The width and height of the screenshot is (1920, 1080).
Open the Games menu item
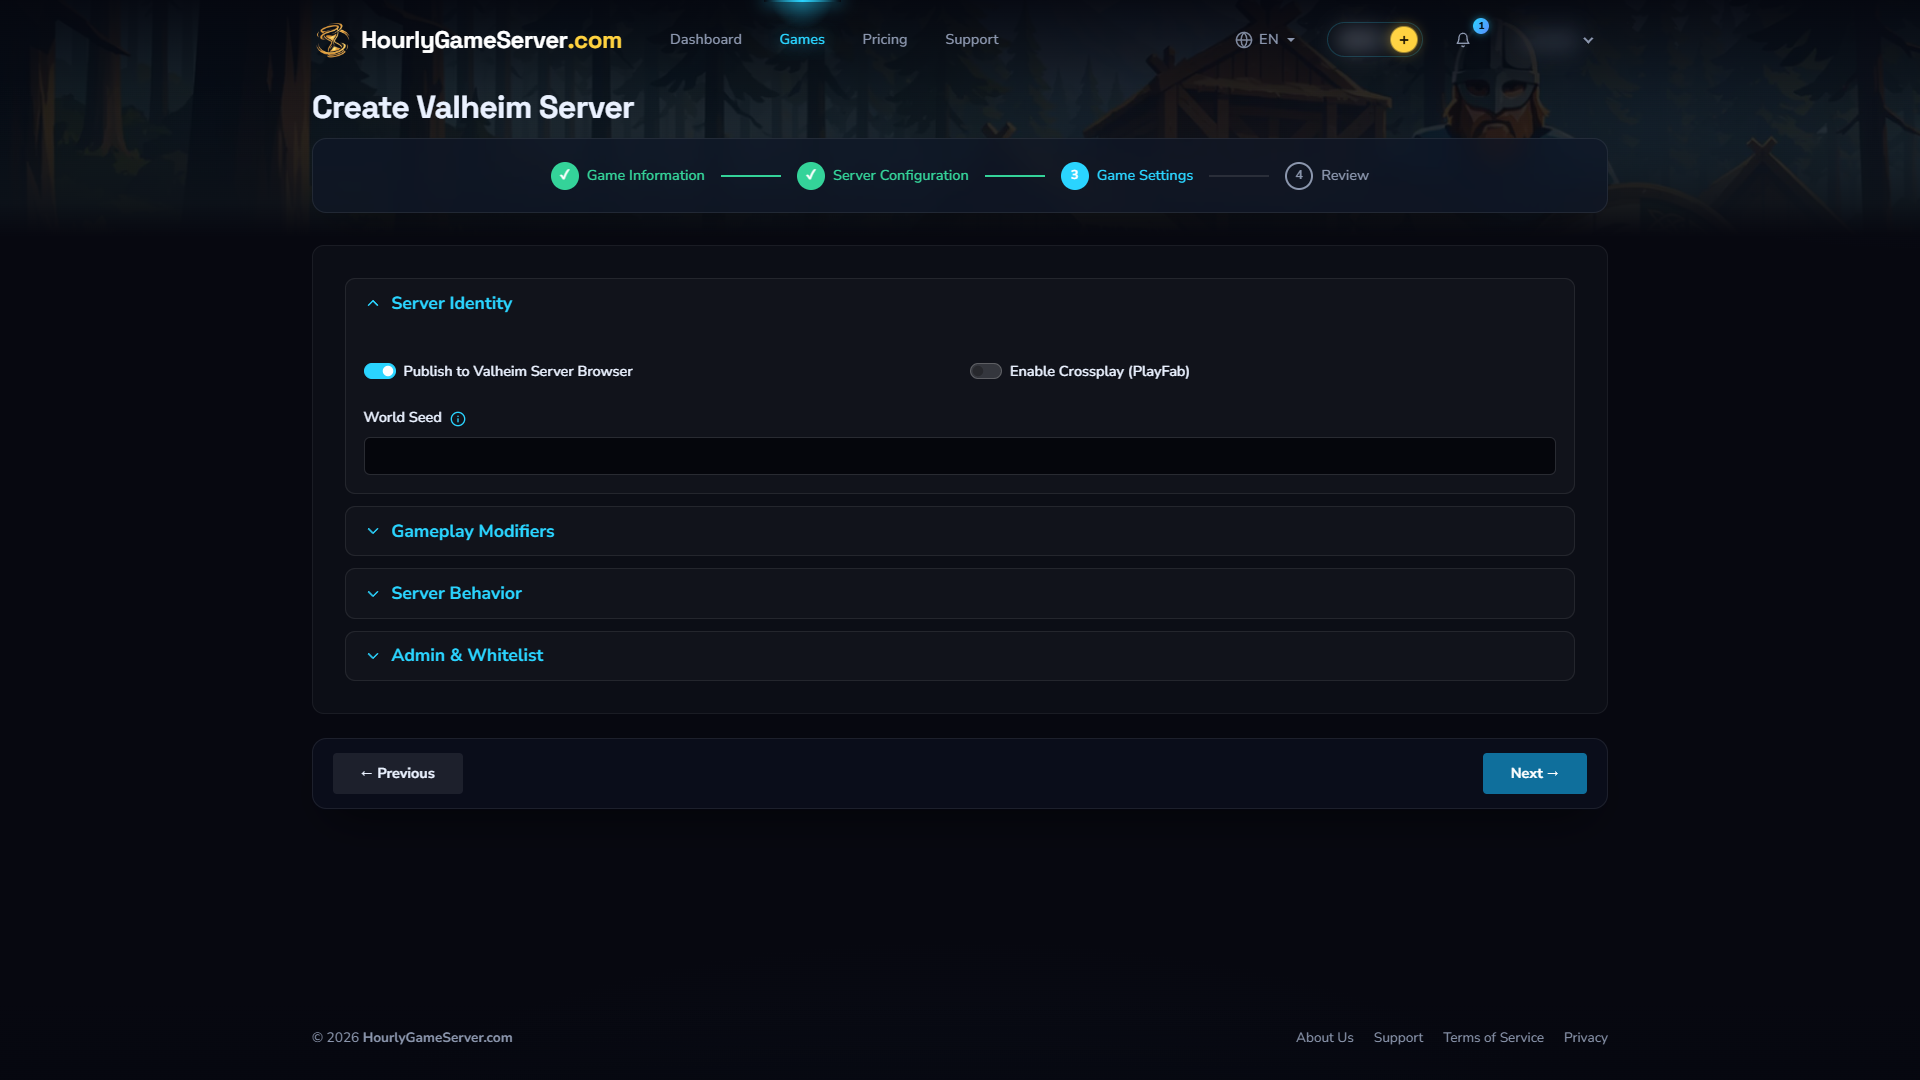coord(802,39)
